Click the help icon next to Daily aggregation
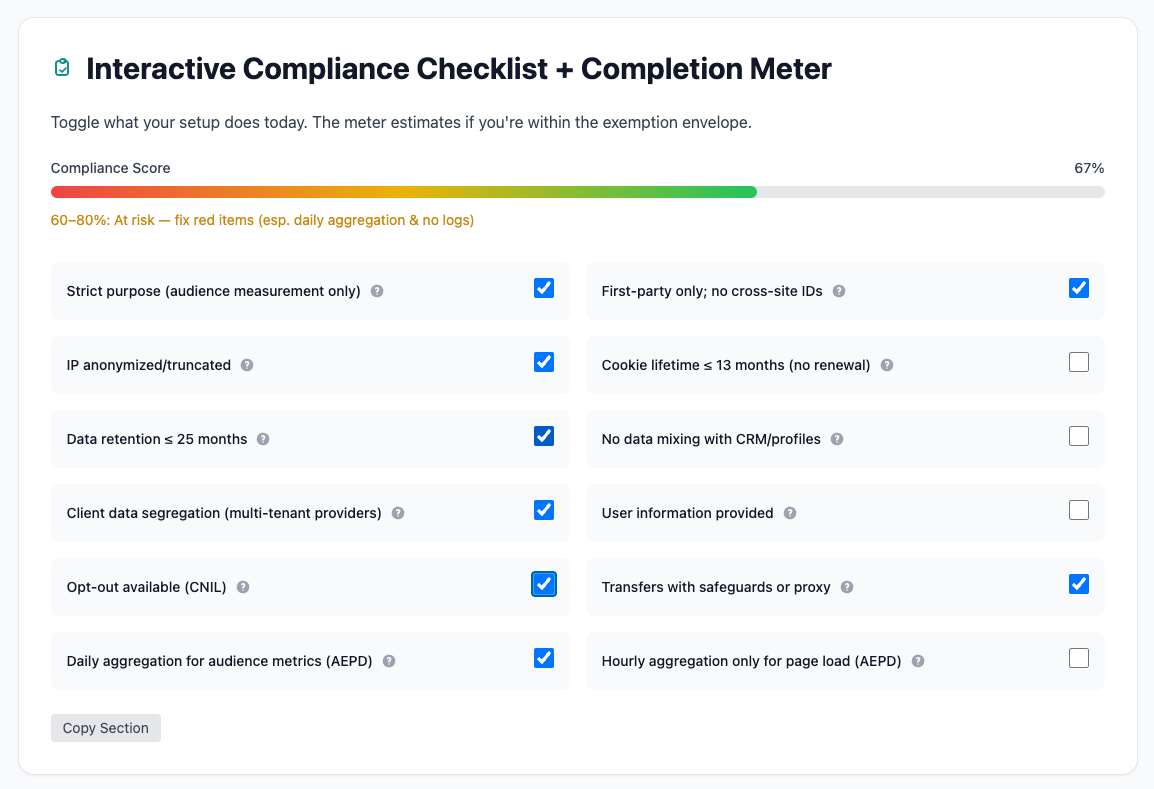Image resolution: width=1154 pixels, height=789 pixels. point(388,661)
